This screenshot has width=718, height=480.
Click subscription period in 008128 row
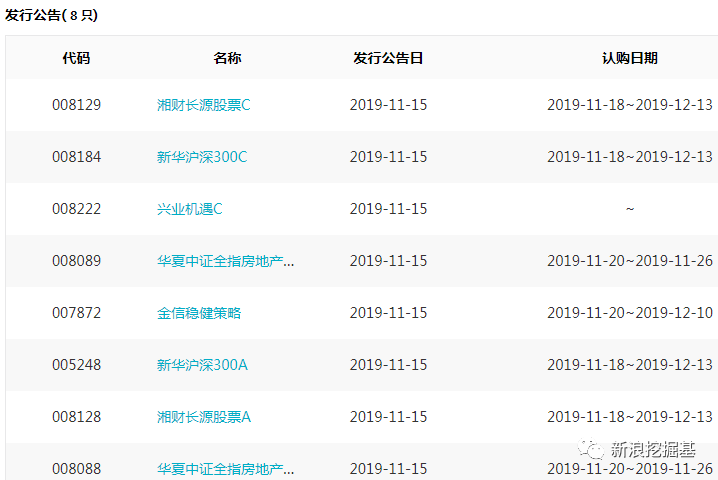tap(630, 417)
